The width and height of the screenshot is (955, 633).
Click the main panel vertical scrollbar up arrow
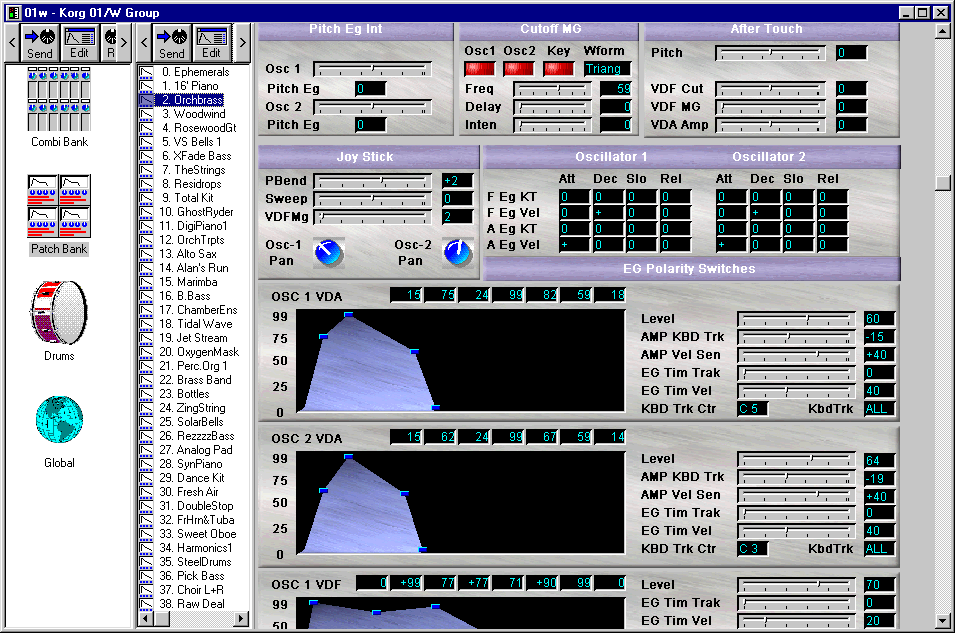tap(943, 30)
